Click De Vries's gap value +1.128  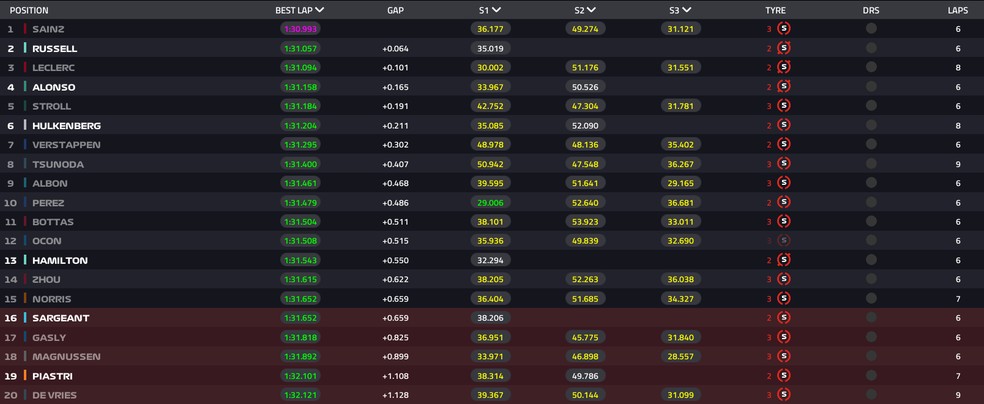coord(395,395)
